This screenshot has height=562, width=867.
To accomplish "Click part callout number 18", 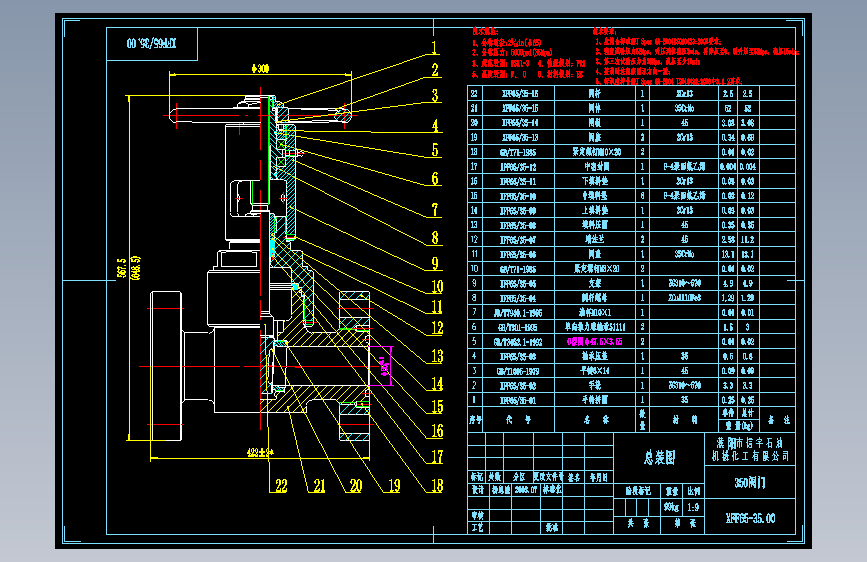I will coord(437,485).
